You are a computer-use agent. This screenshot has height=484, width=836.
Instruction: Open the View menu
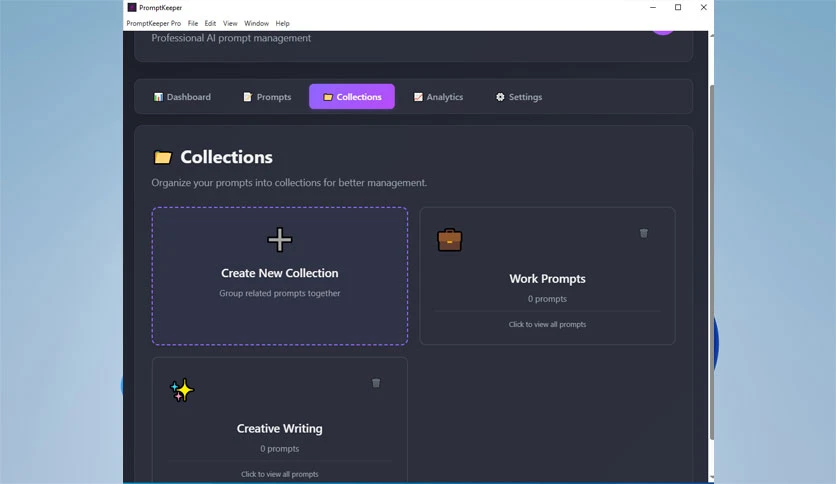pos(230,23)
